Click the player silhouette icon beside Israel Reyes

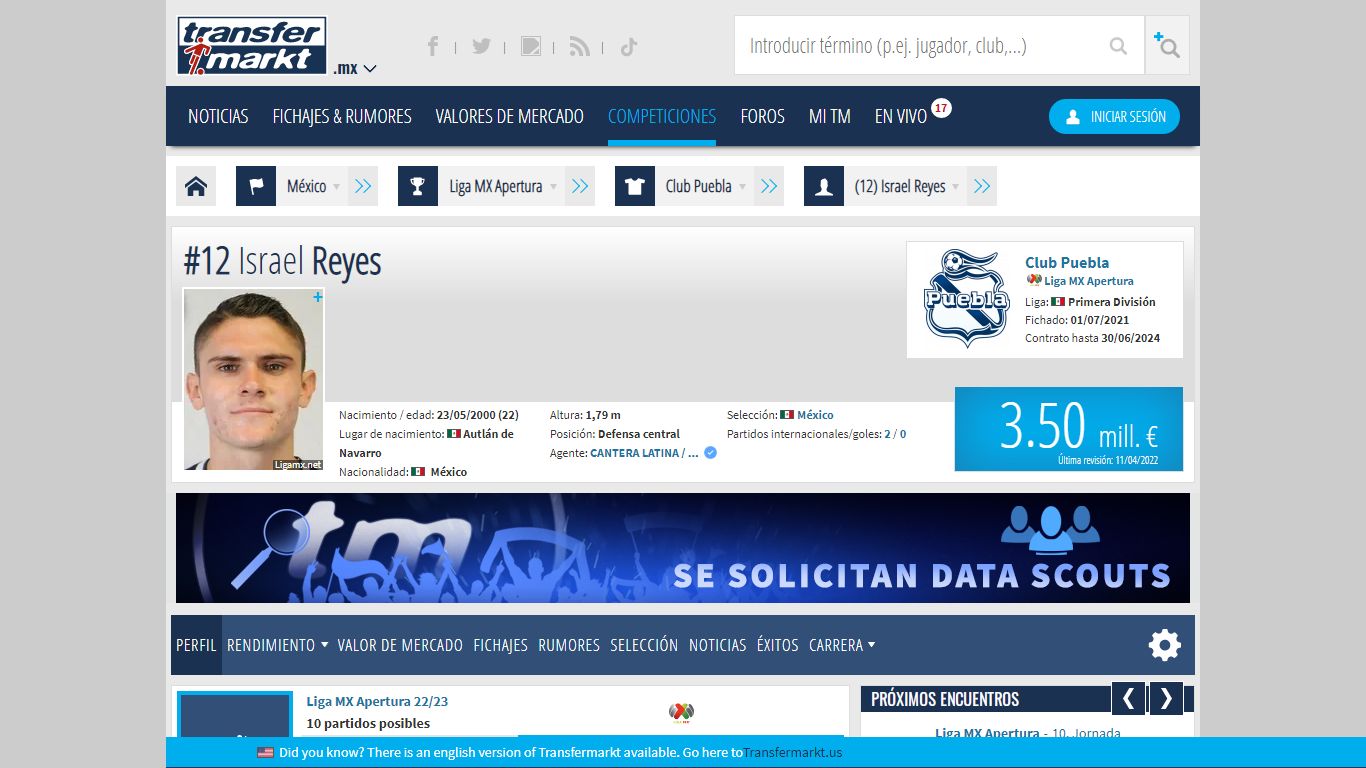coord(824,186)
